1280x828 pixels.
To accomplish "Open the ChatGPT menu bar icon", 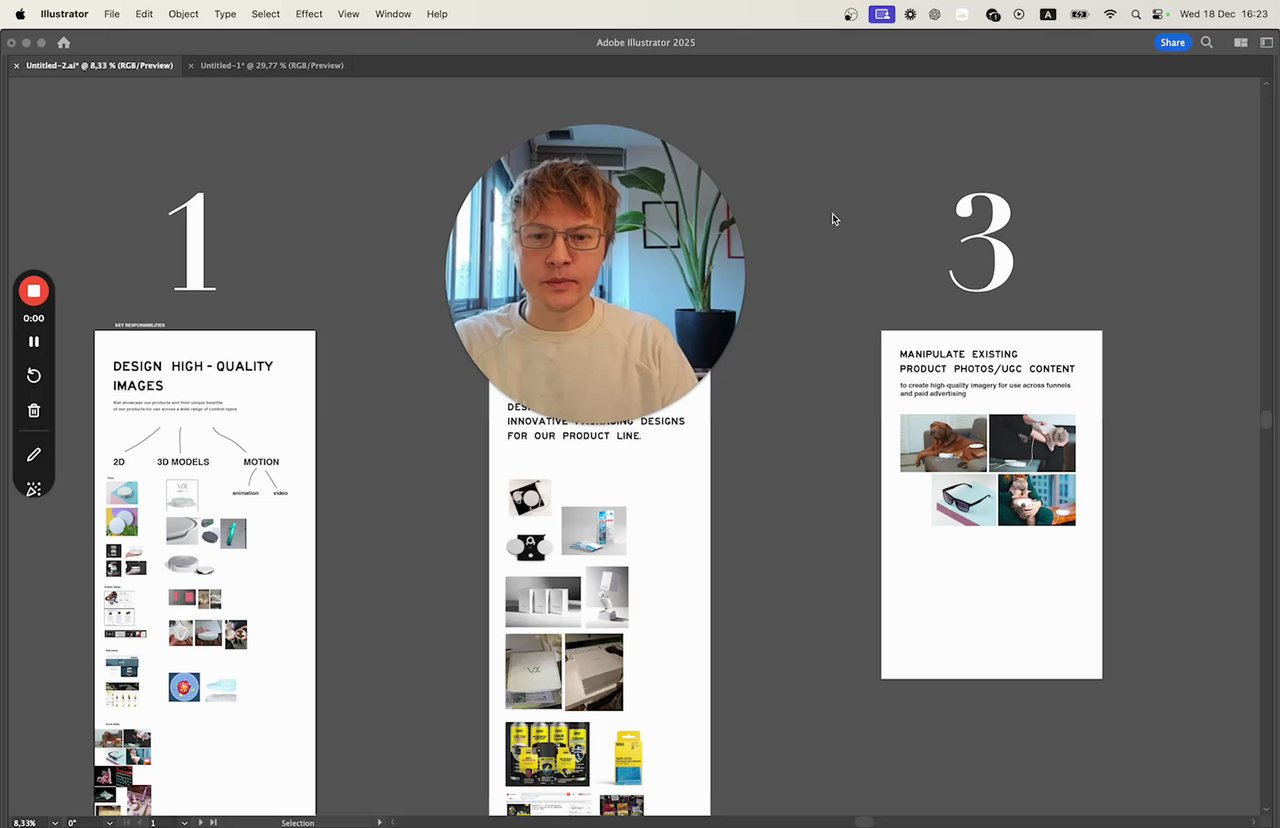I will (x=935, y=14).
